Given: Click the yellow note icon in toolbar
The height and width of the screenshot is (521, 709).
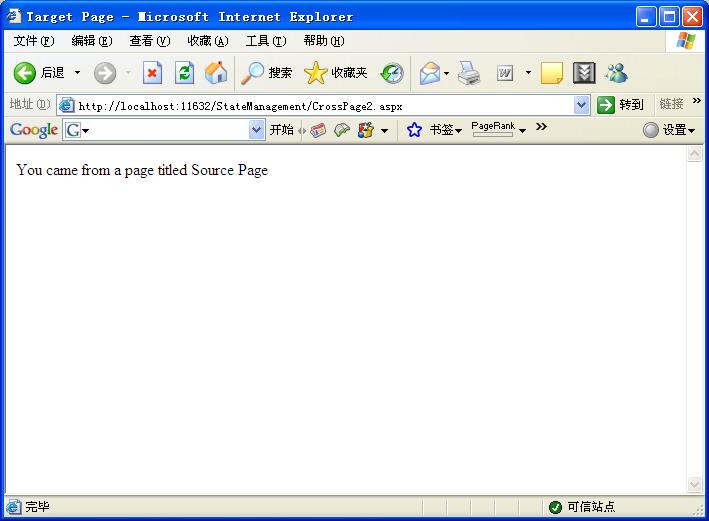Looking at the screenshot, I should (x=552, y=73).
